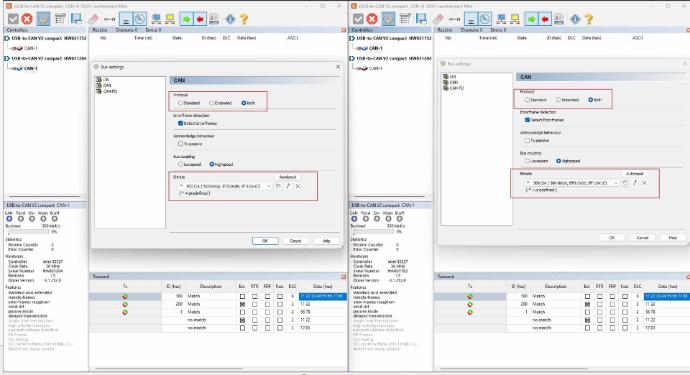Click the yellow question mark help icon in right window
This screenshot has height=375, width=690.
[x=589, y=19]
